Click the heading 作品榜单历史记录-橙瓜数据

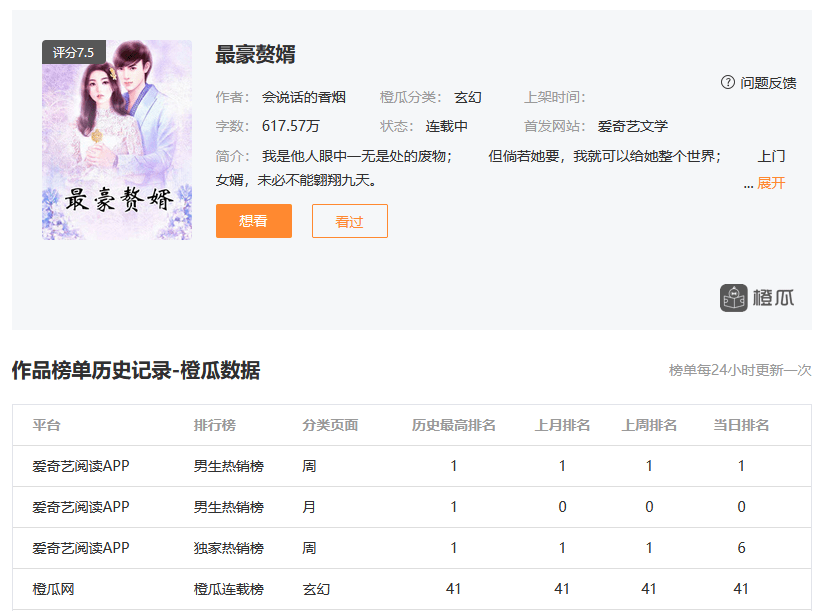click(x=136, y=370)
